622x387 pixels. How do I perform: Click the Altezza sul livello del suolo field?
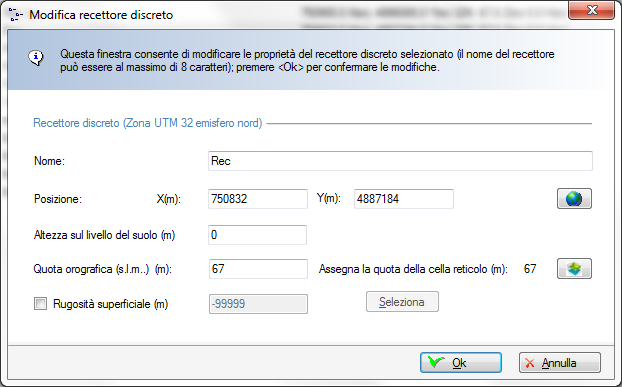click(x=257, y=235)
